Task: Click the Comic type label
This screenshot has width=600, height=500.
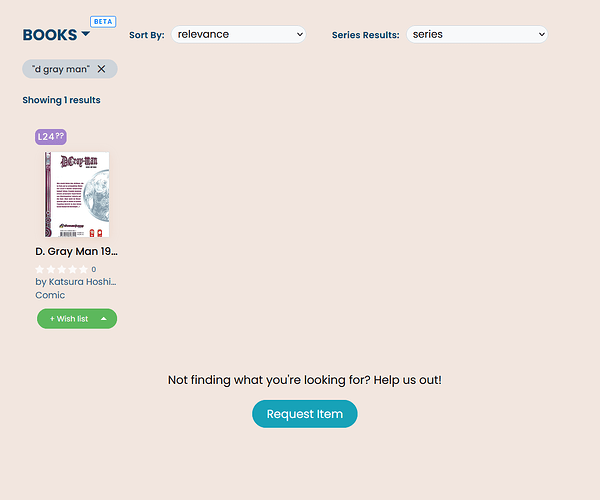Action: (x=50, y=295)
